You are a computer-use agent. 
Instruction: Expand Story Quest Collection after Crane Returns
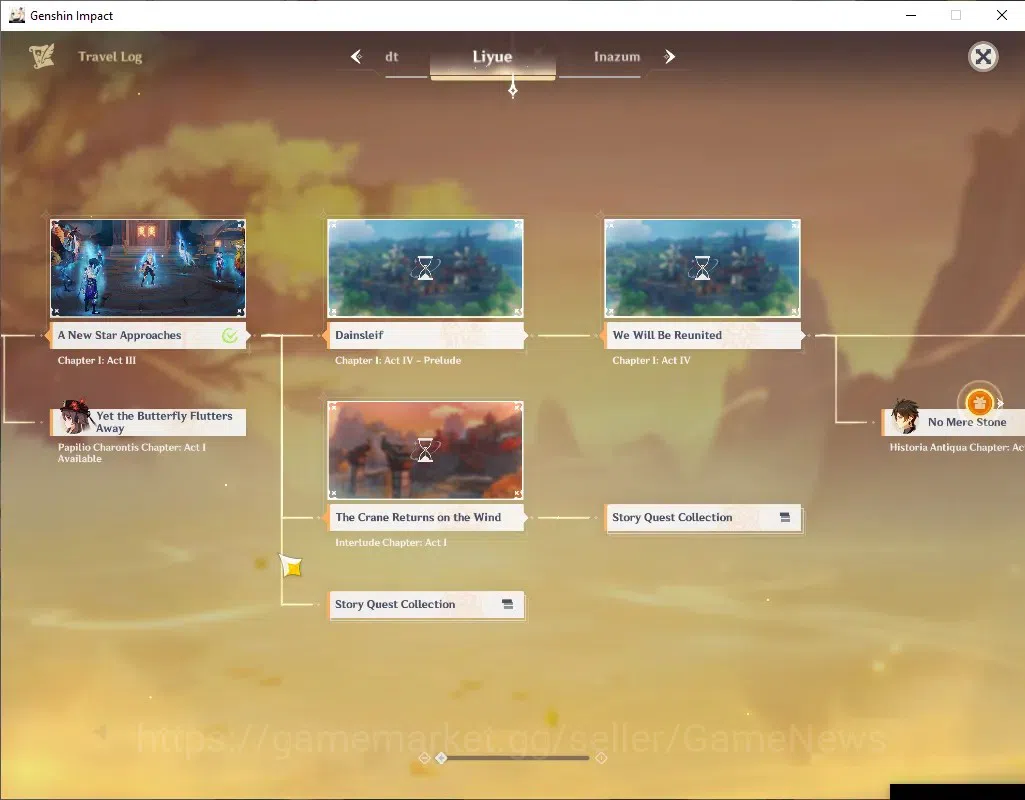tap(703, 518)
